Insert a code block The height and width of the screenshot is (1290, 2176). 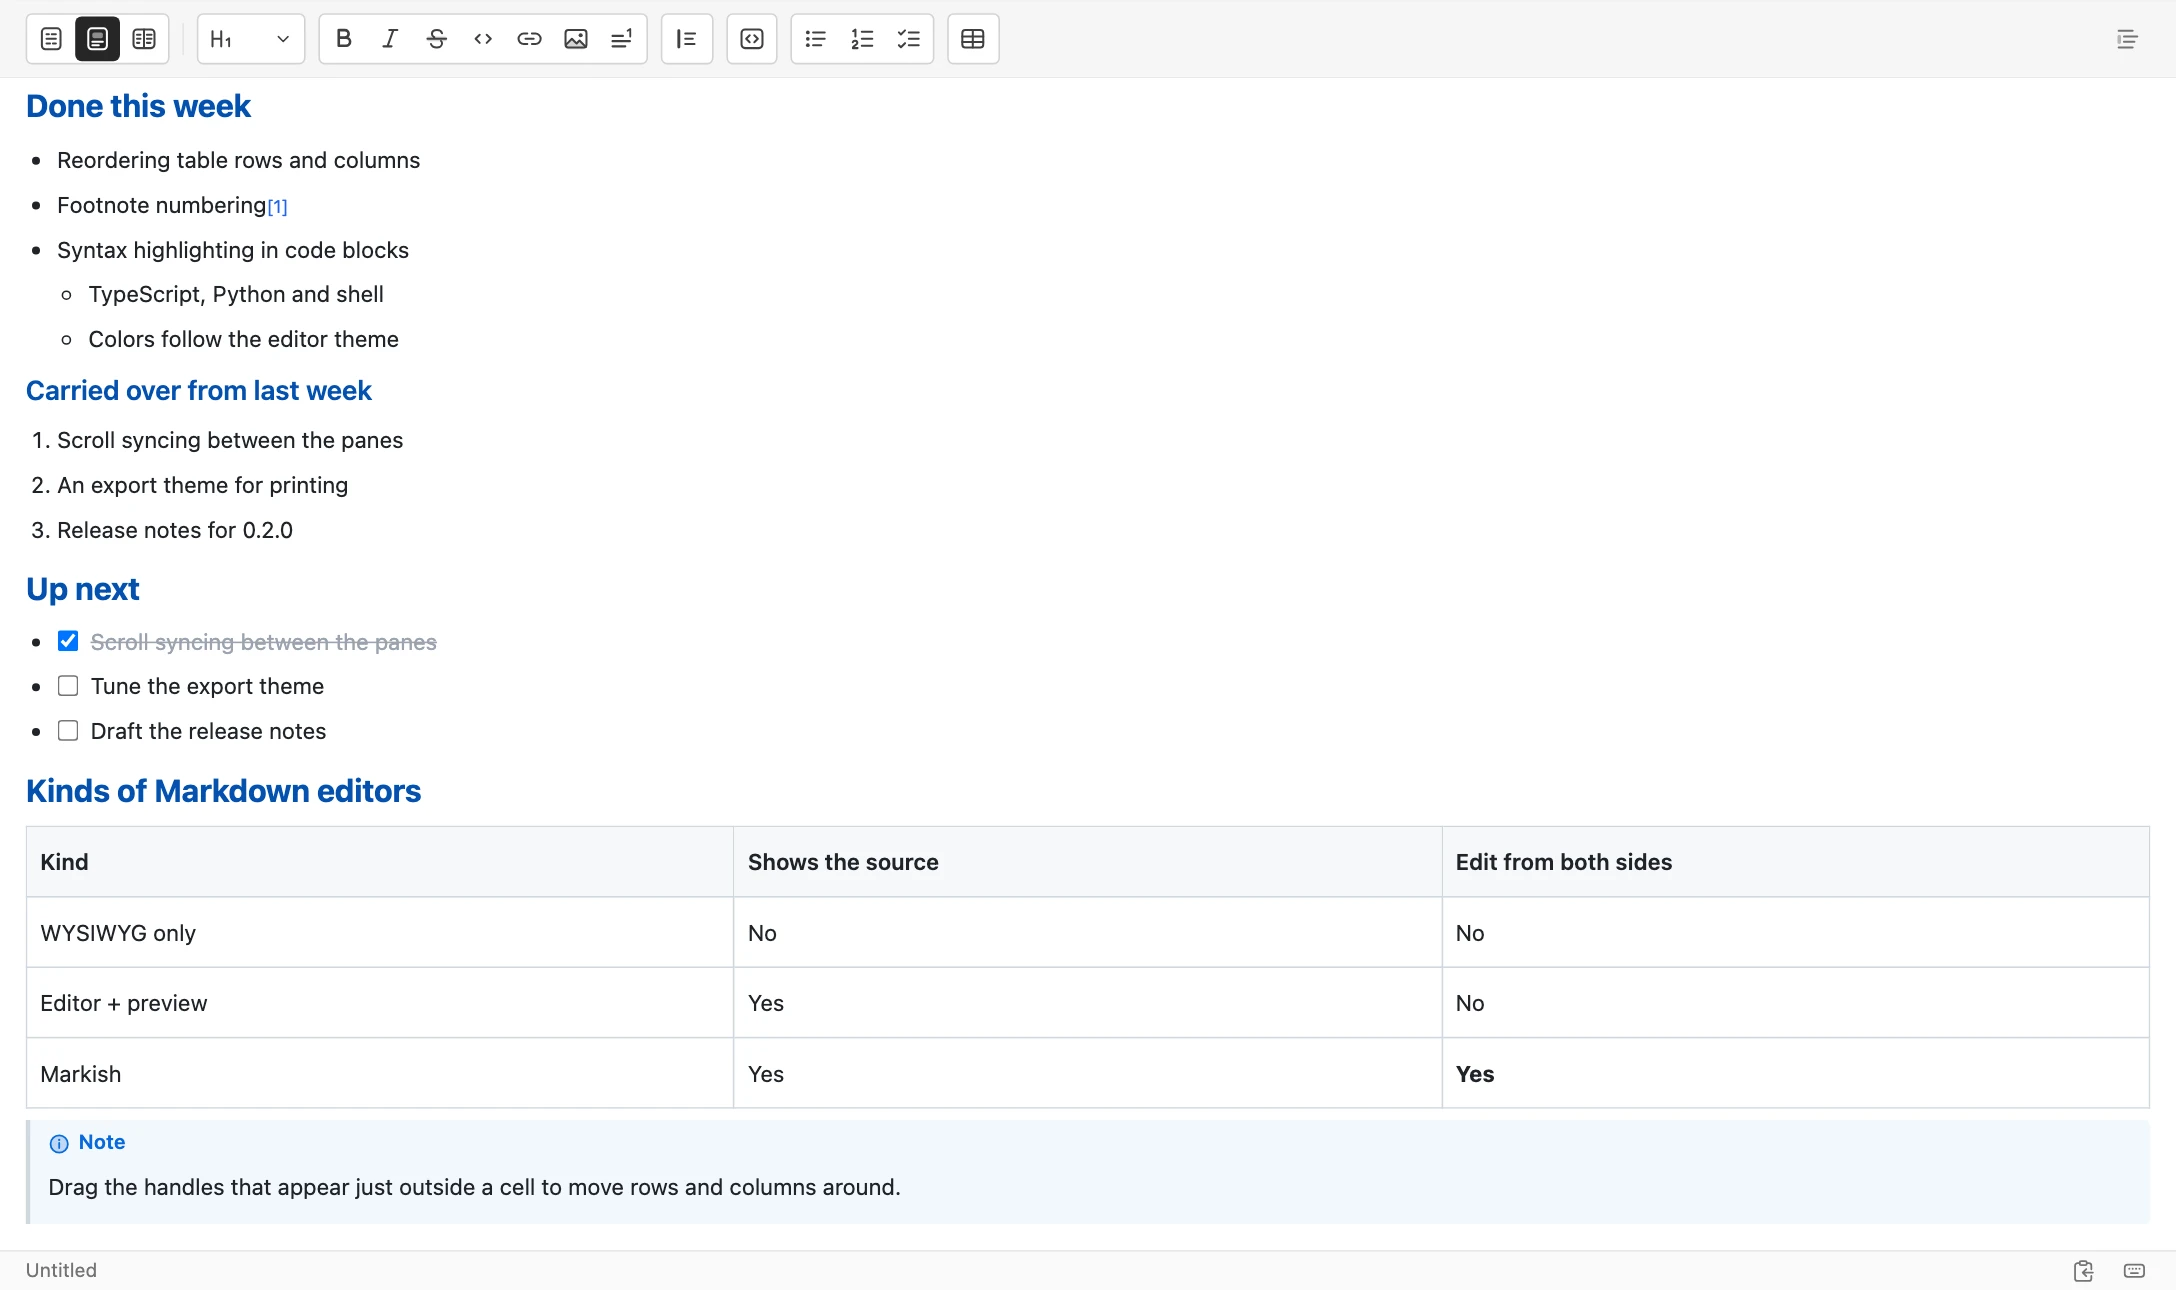752,39
